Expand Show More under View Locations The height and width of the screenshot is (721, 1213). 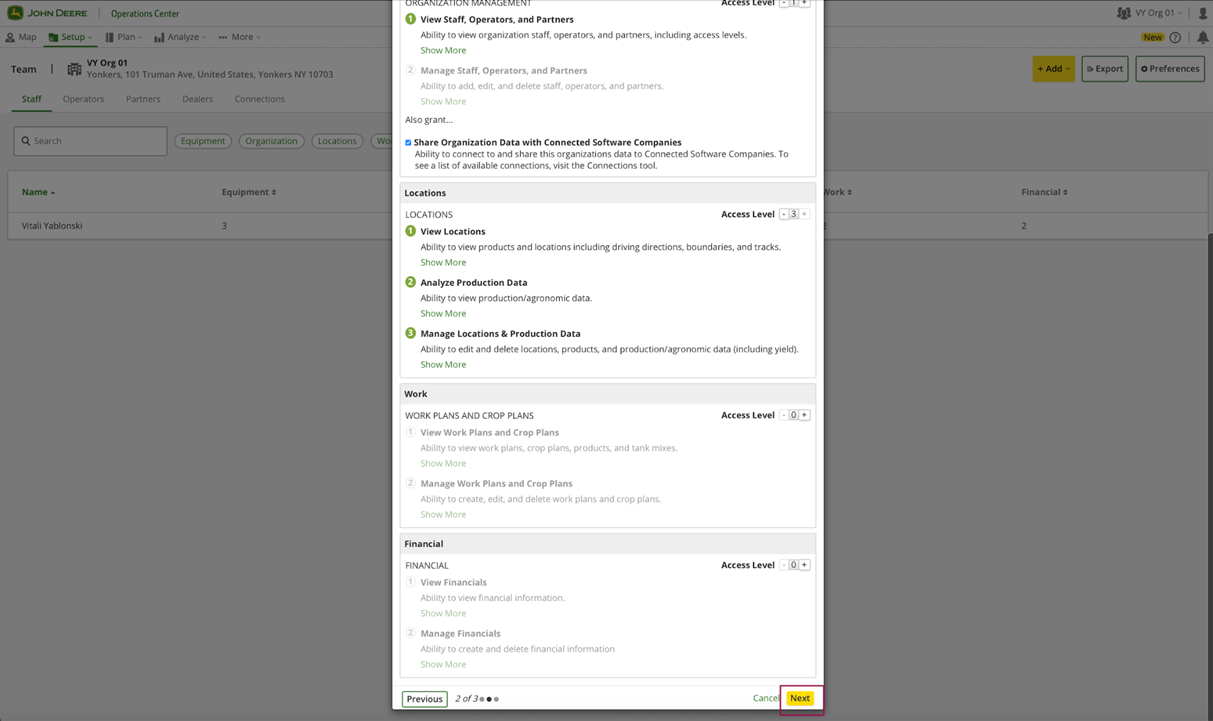[x=443, y=262]
